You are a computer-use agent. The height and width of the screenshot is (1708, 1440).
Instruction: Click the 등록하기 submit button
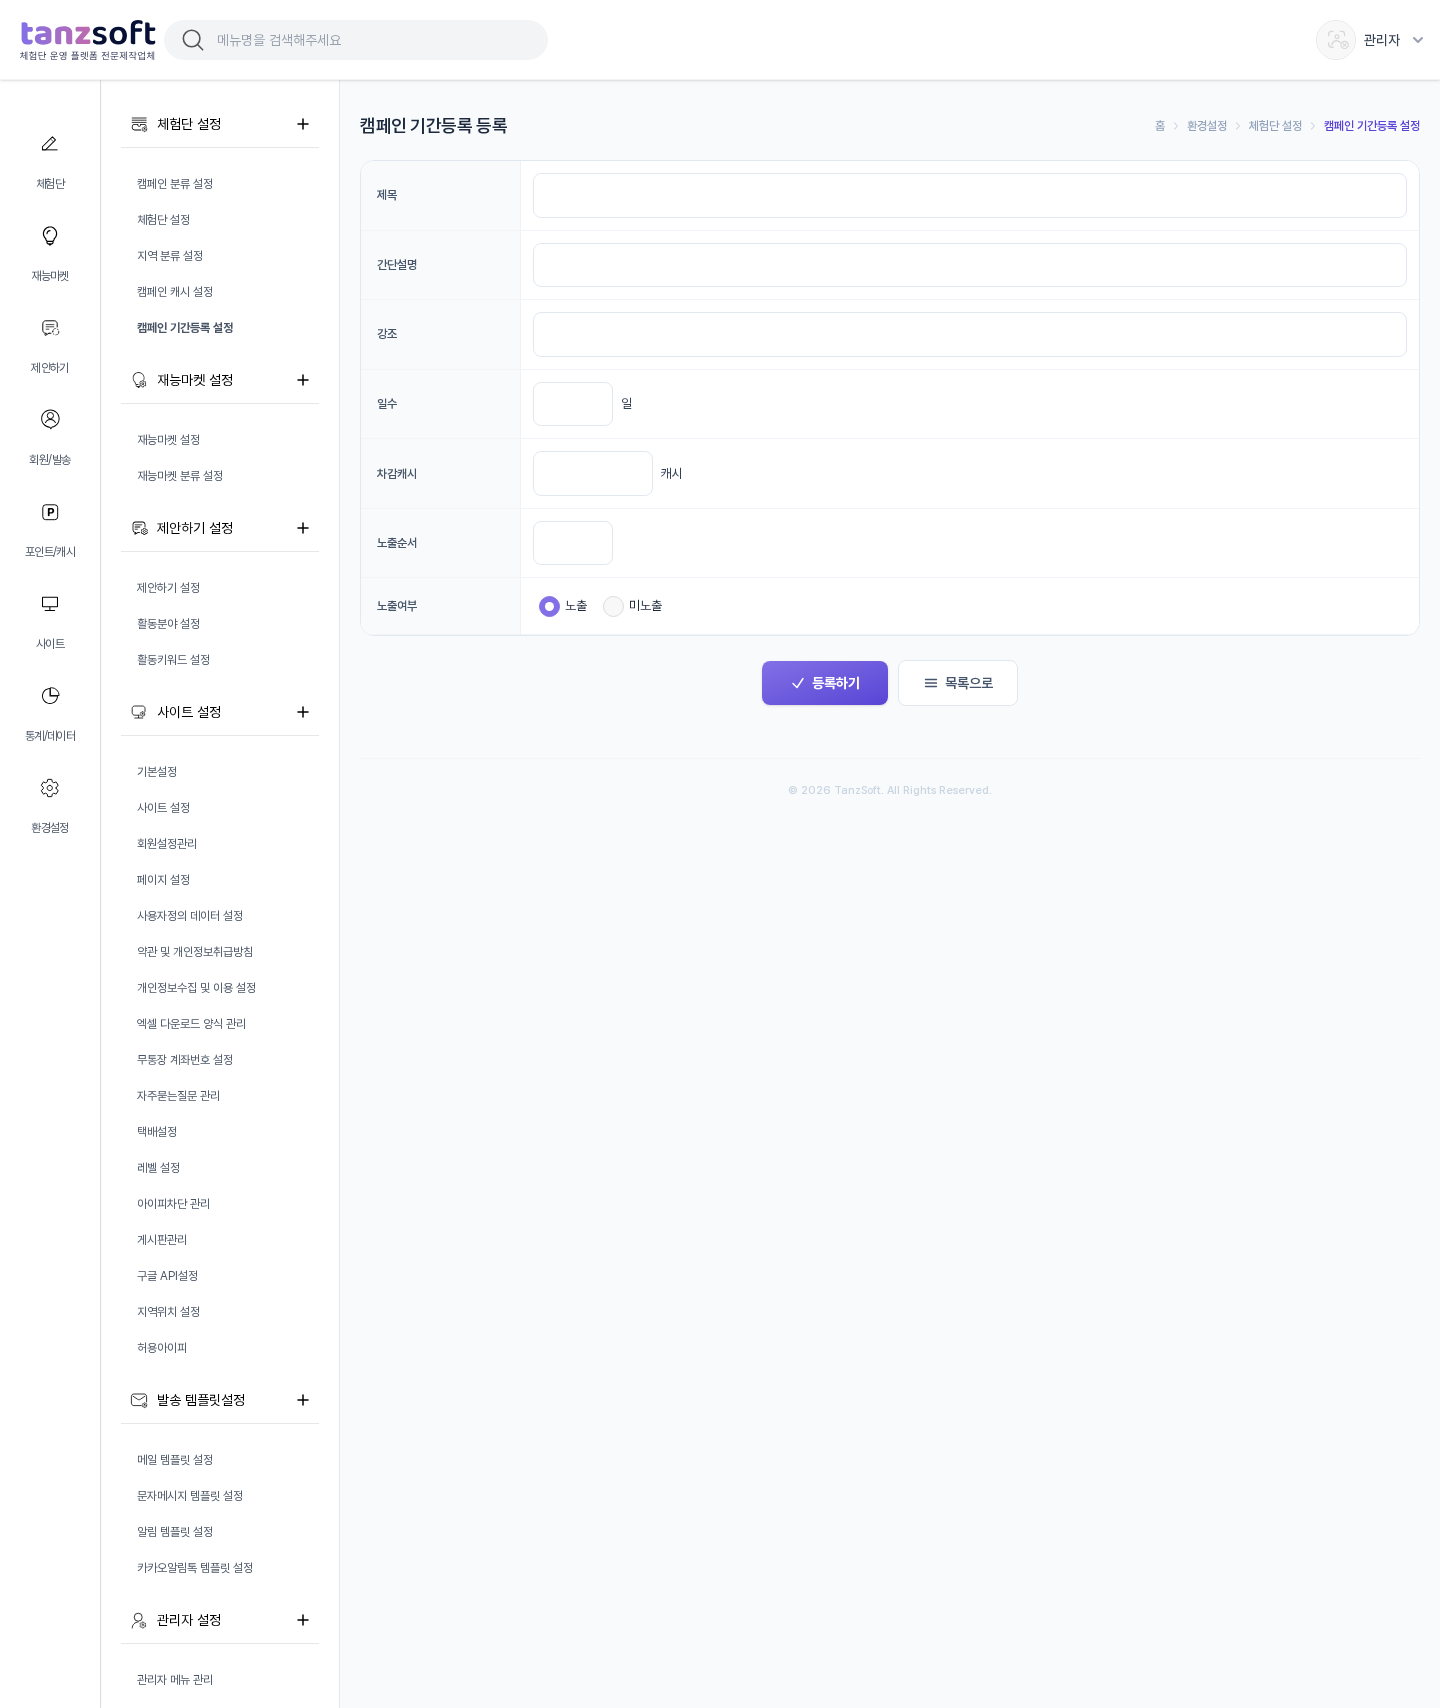coord(825,683)
